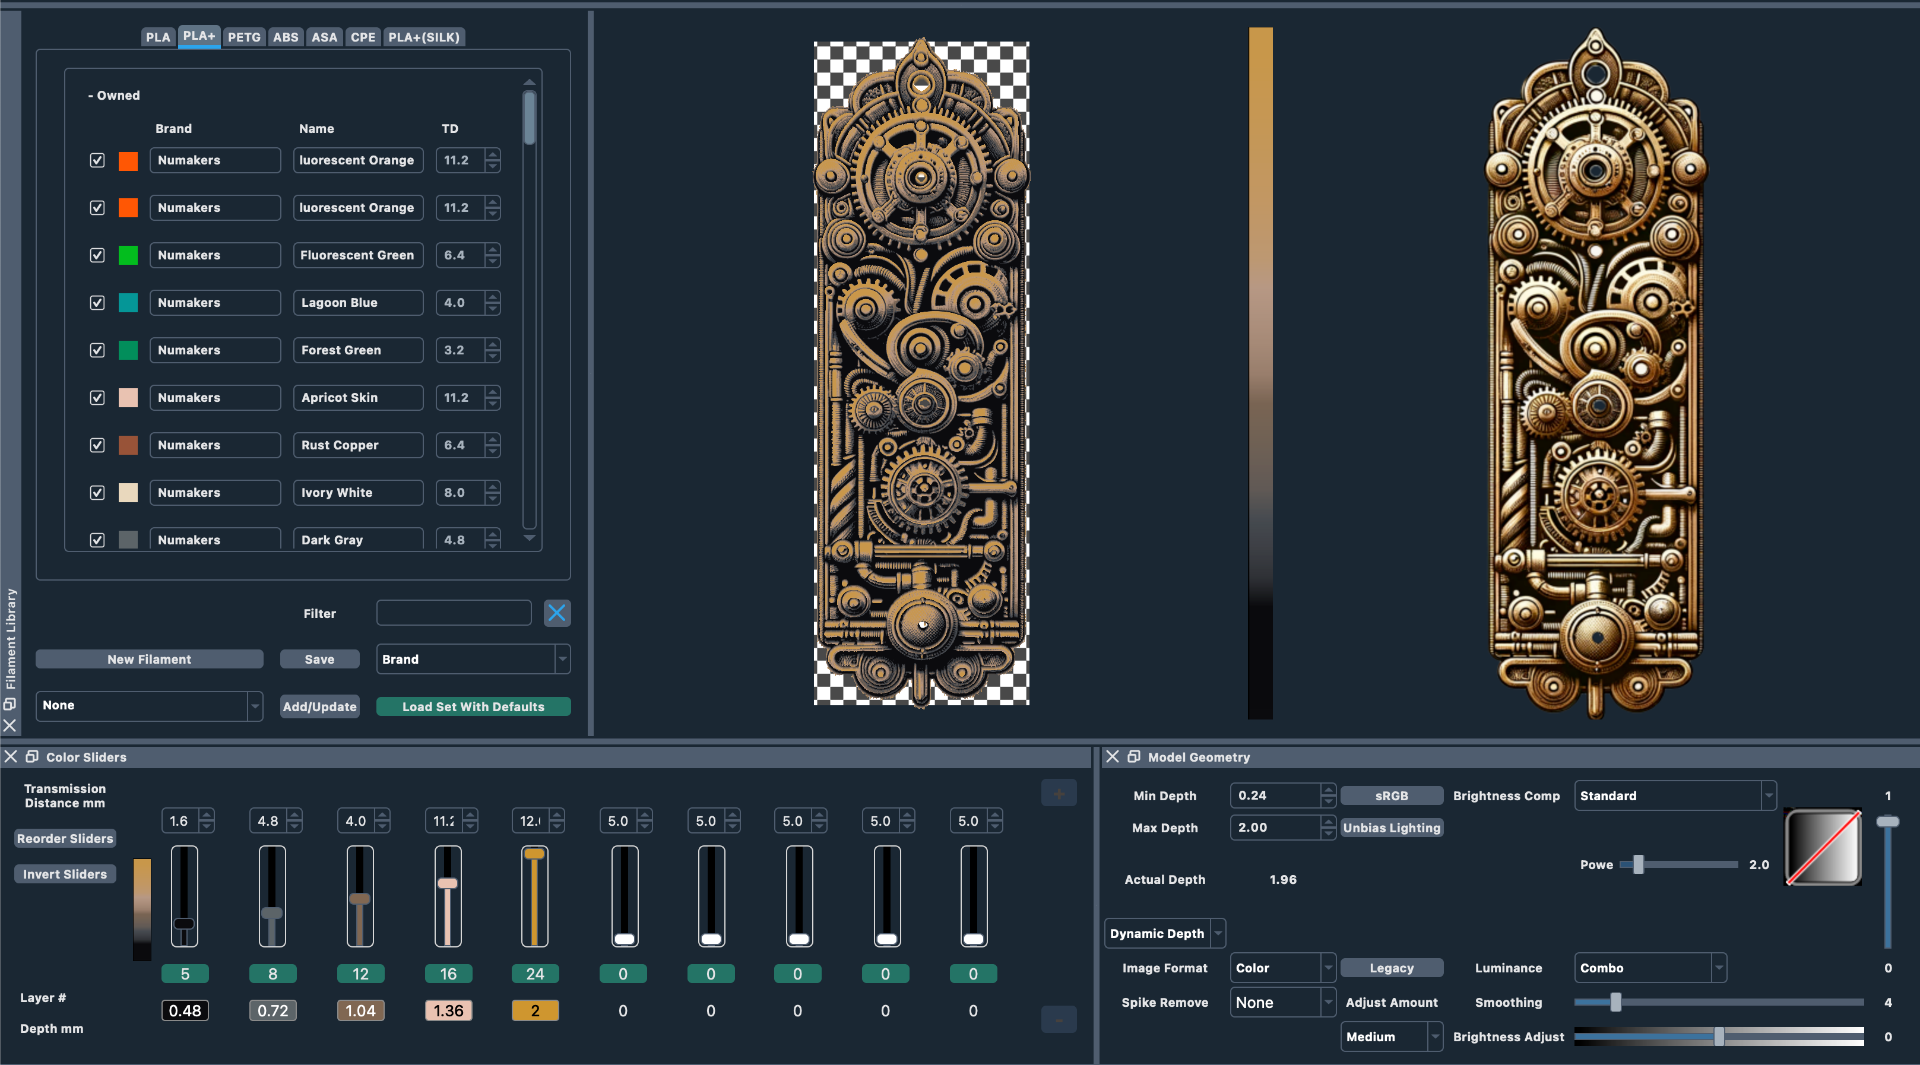Screen dimensions: 1920x1065
Task: Switch to the PLA tab
Action: 158,37
